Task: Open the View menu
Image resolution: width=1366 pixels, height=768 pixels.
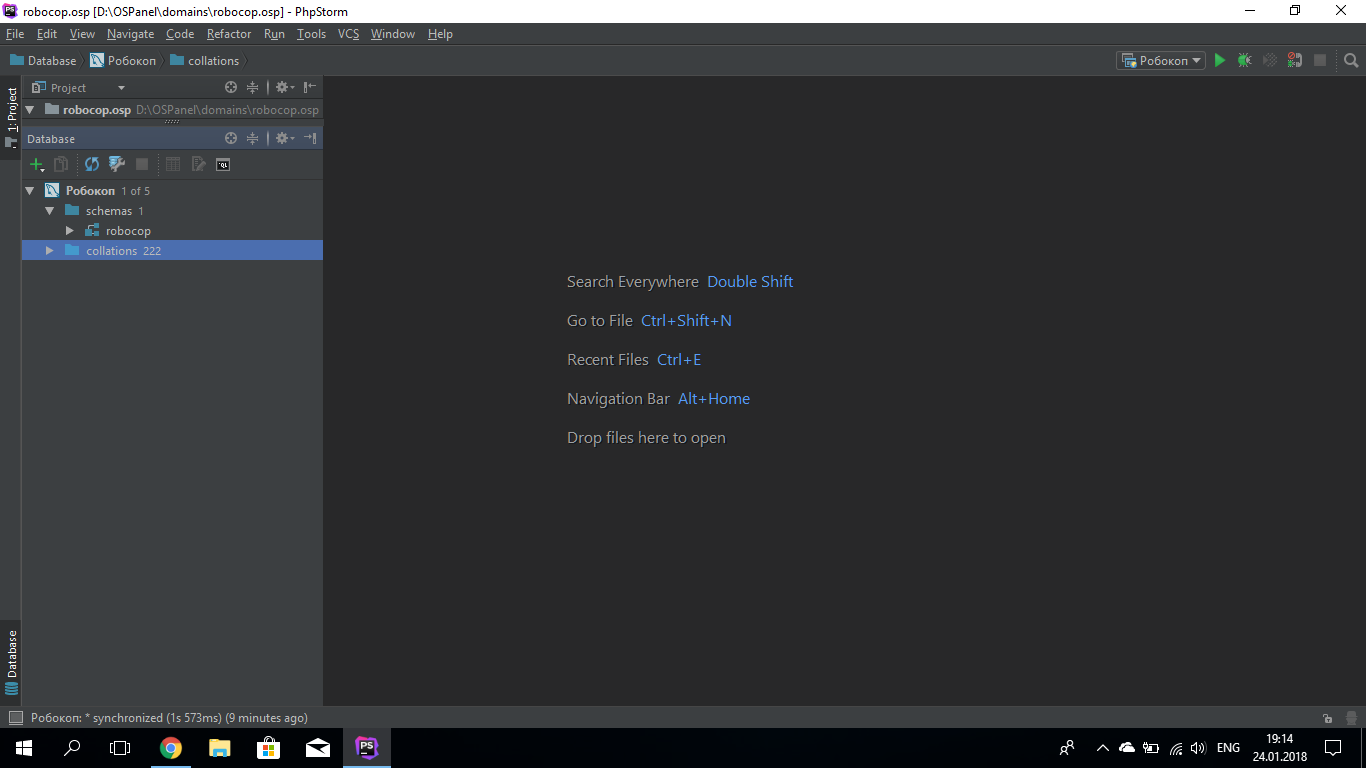Action: [82, 34]
